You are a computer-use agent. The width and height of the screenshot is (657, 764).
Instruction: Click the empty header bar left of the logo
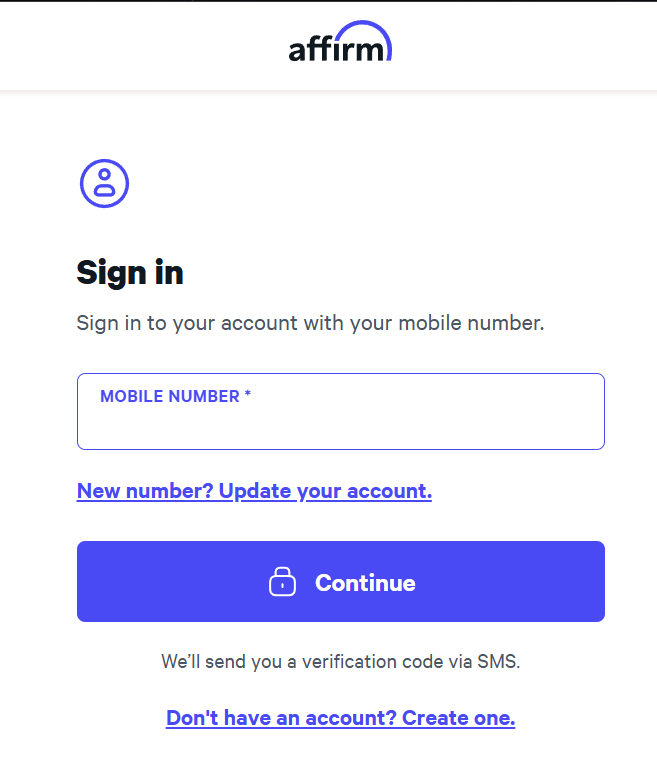130,45
